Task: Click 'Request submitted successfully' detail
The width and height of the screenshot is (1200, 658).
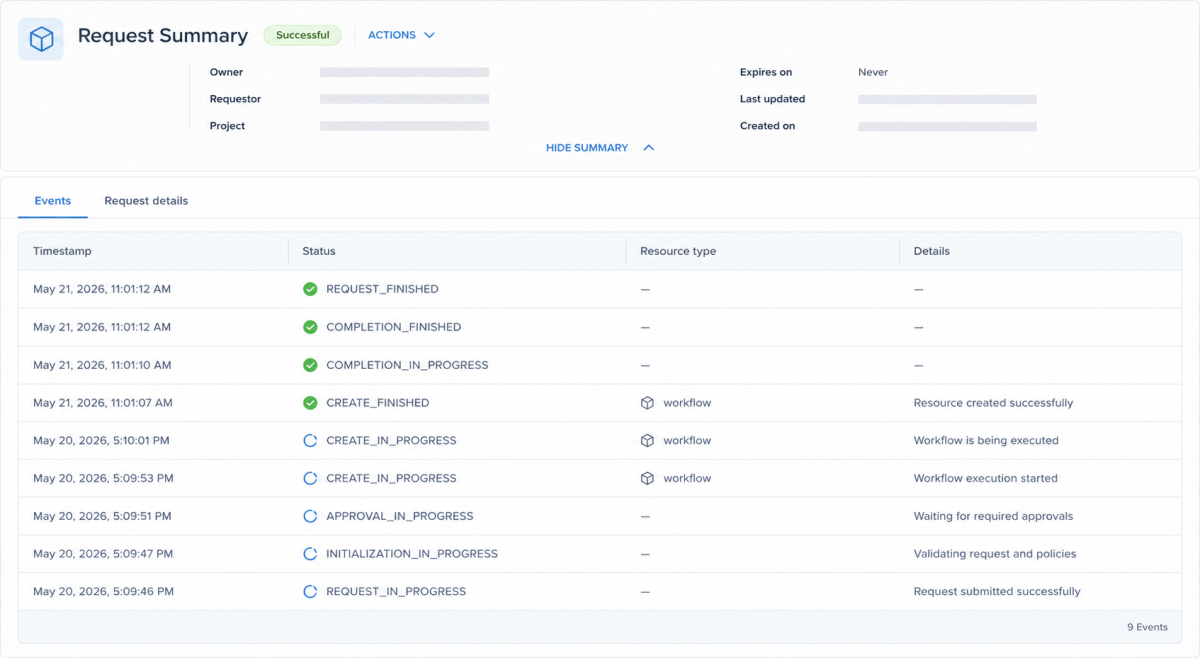Action: [997, 592]
